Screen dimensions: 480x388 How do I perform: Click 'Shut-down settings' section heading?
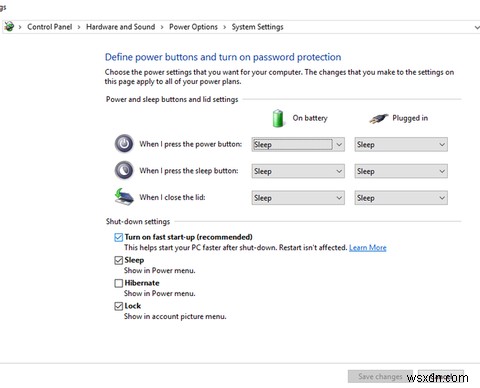[x=138, y=222]
